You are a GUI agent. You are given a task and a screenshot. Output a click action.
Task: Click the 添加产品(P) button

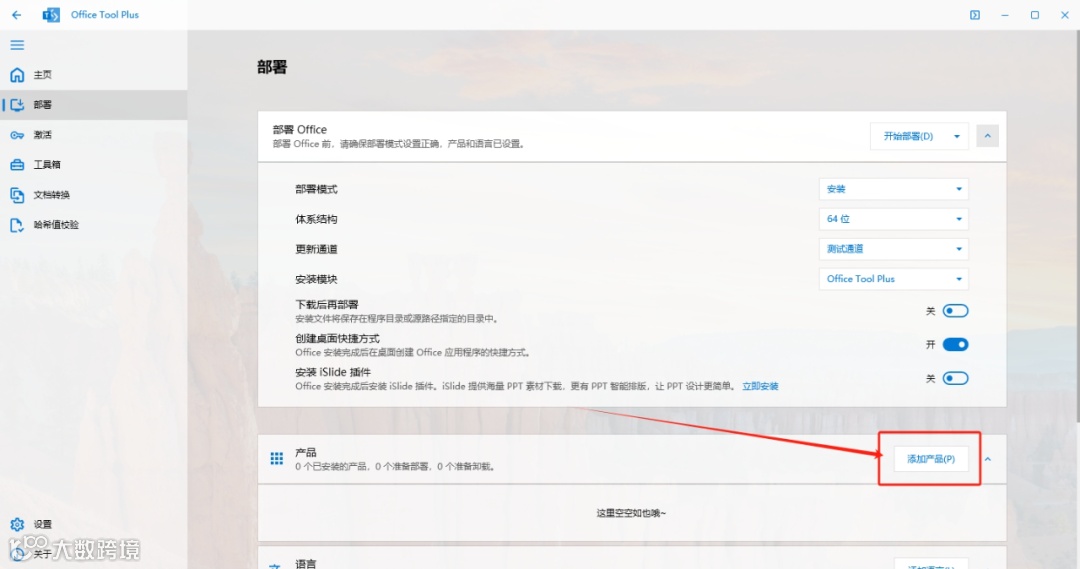click(931, 459)
